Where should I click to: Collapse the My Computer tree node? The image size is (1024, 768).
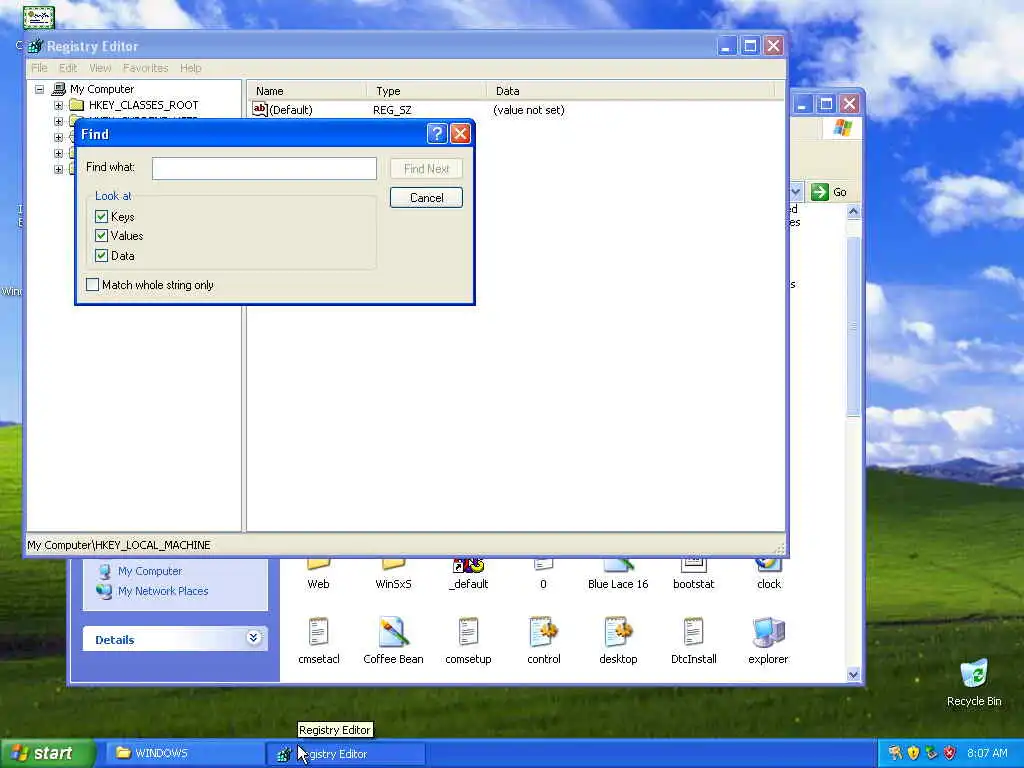(40, 89)
